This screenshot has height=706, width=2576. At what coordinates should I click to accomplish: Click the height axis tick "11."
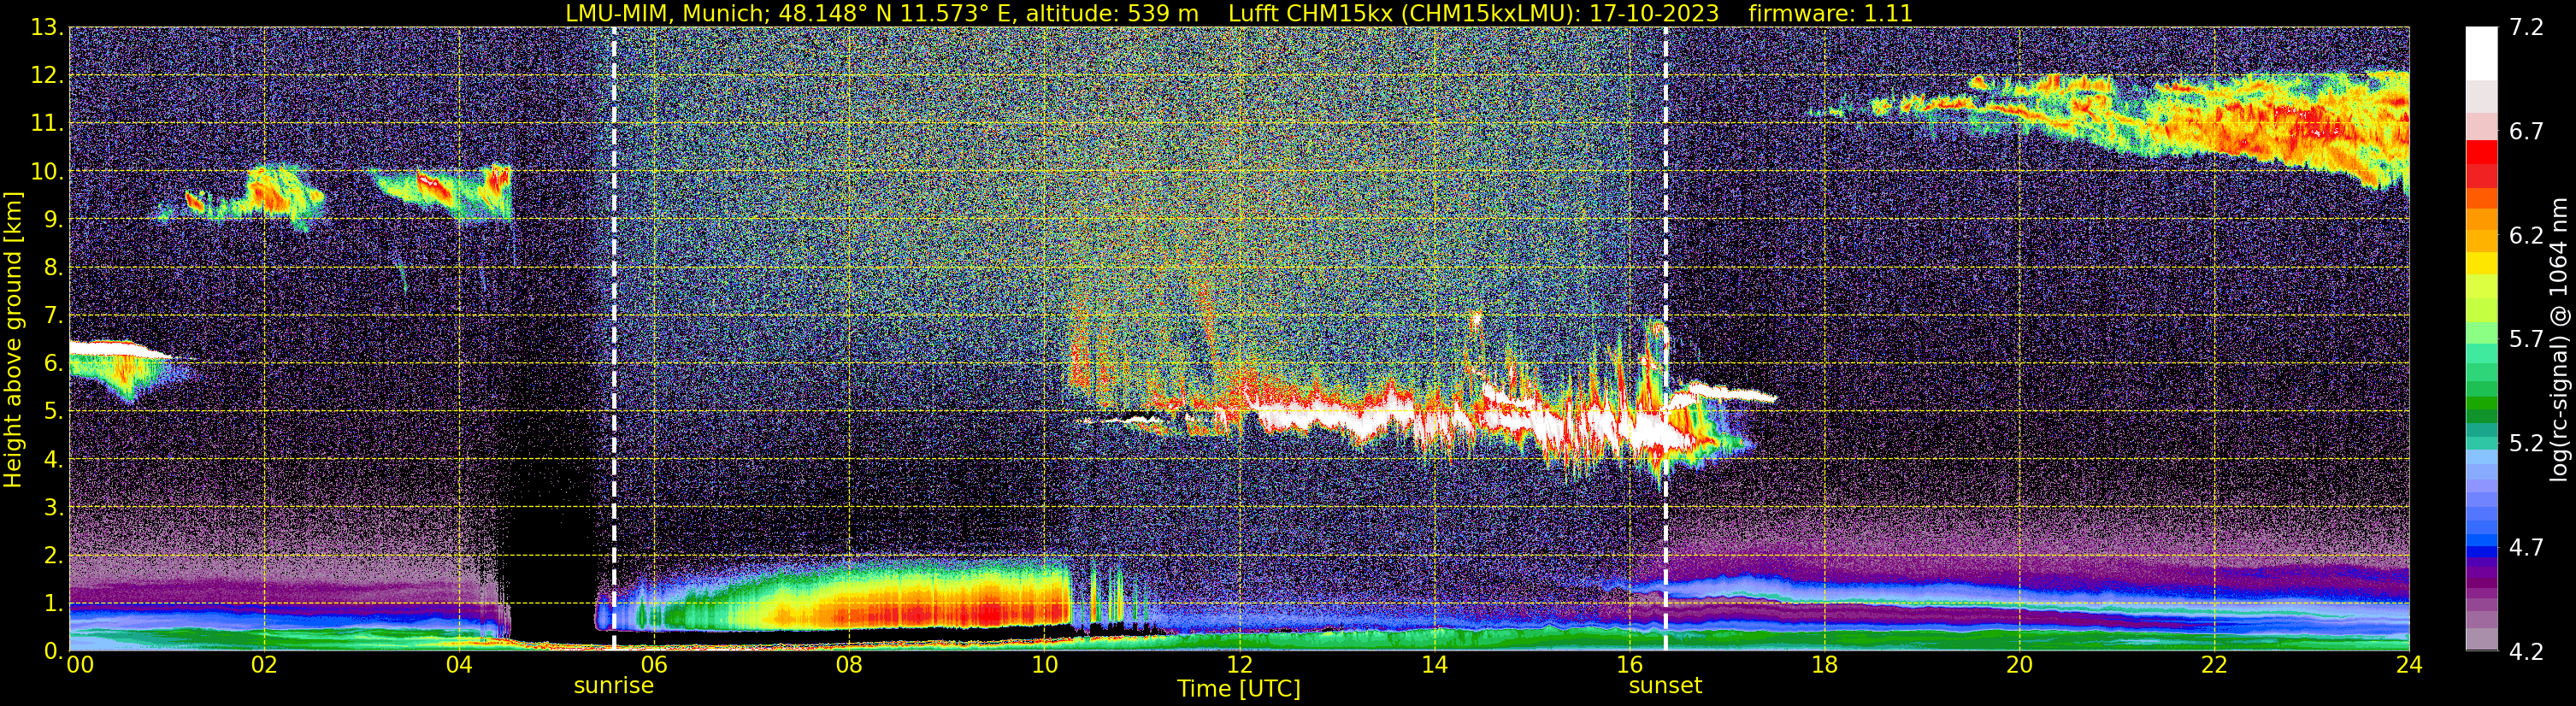(46, 124)
